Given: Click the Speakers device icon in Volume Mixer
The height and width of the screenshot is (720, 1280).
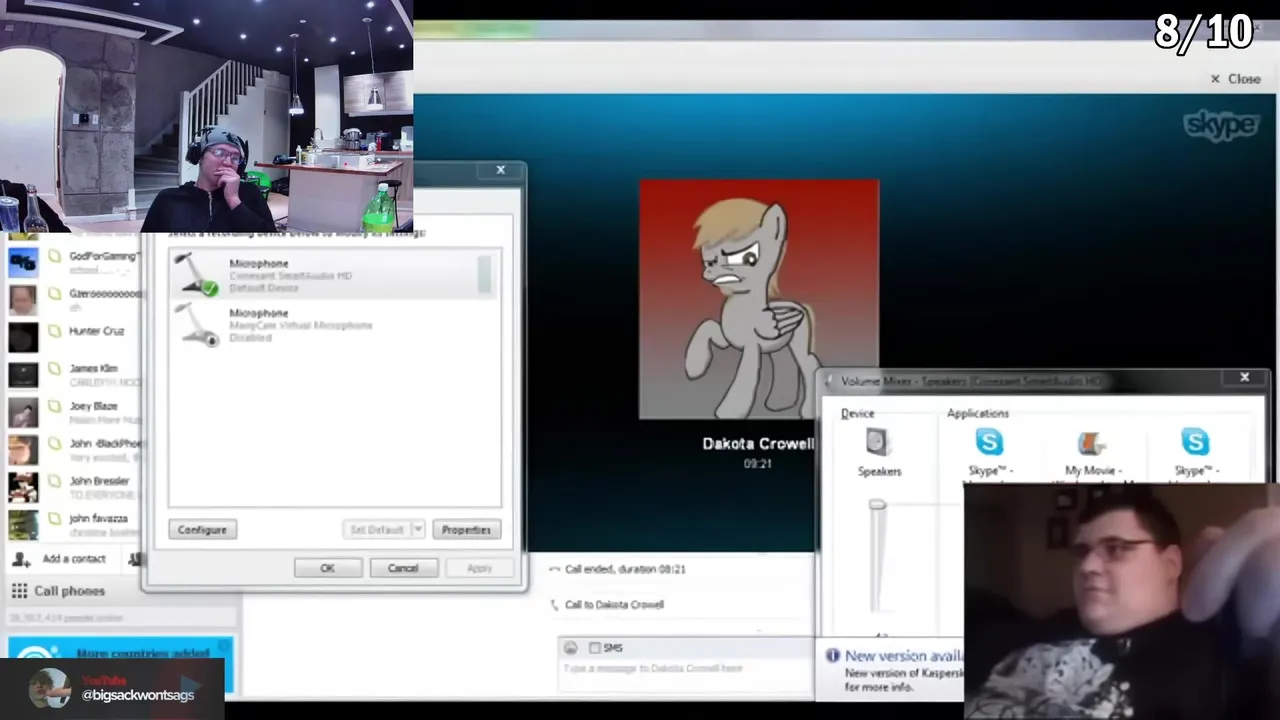Looking at the screenshot, I should click(877, 442).
